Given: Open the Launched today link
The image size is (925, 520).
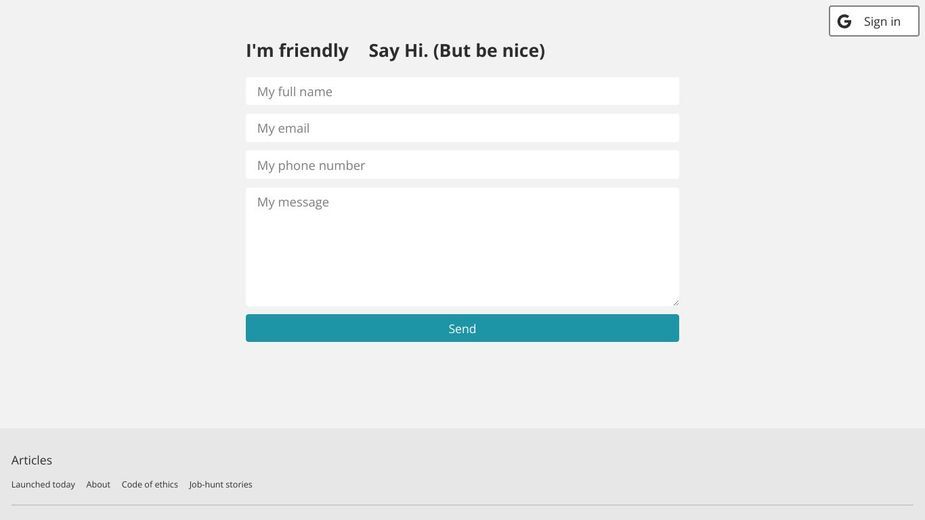Looking at the screenshot, I should tap(43, 485).
